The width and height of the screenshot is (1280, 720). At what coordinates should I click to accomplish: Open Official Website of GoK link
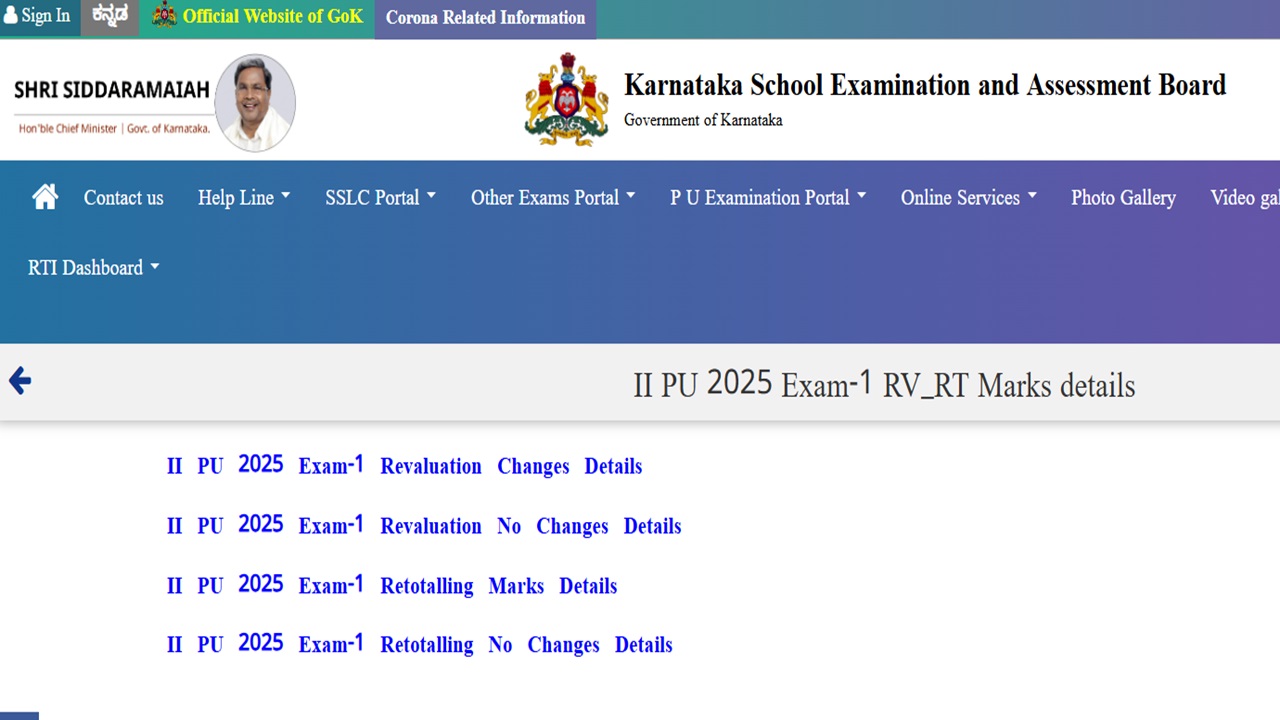258,17
